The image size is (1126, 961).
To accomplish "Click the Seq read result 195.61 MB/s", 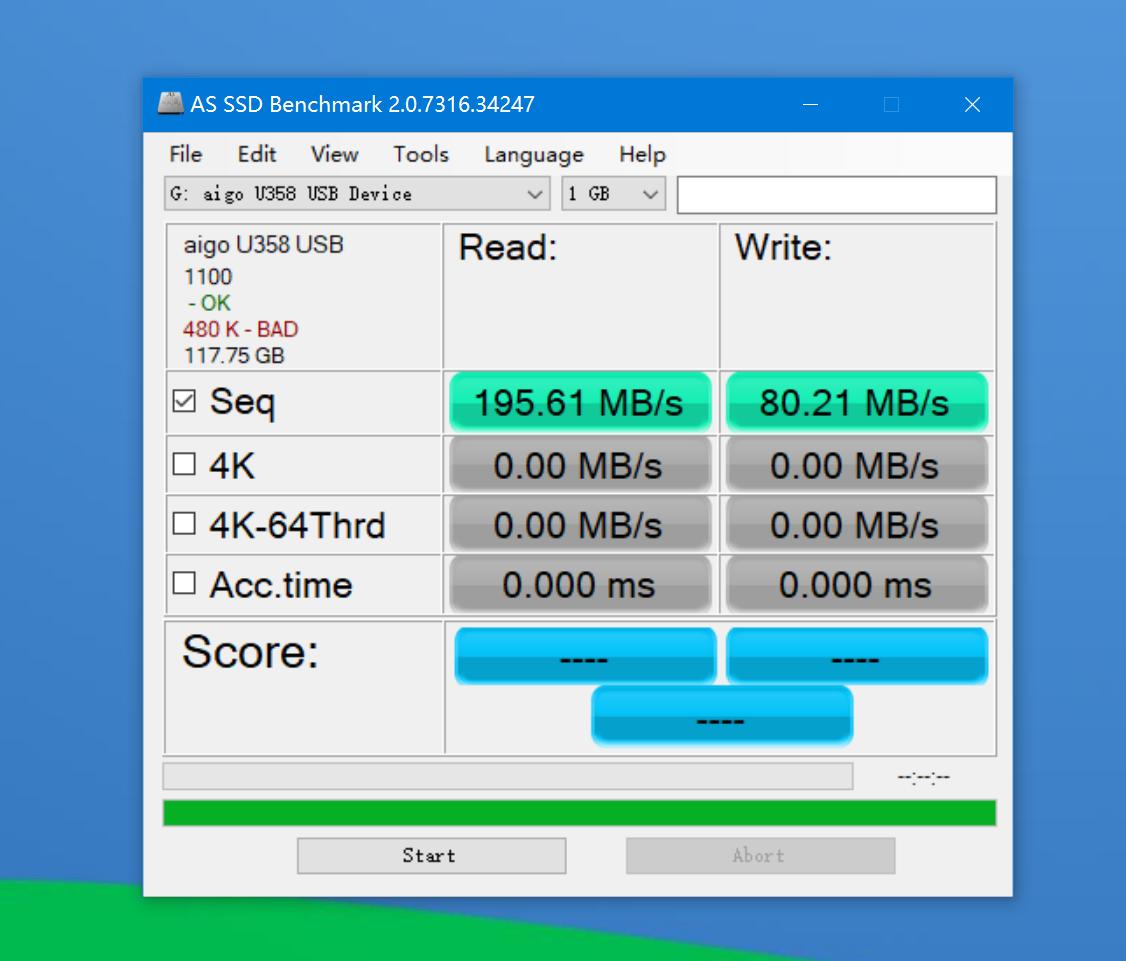I will pyautogui.click(x=580, y=401).
